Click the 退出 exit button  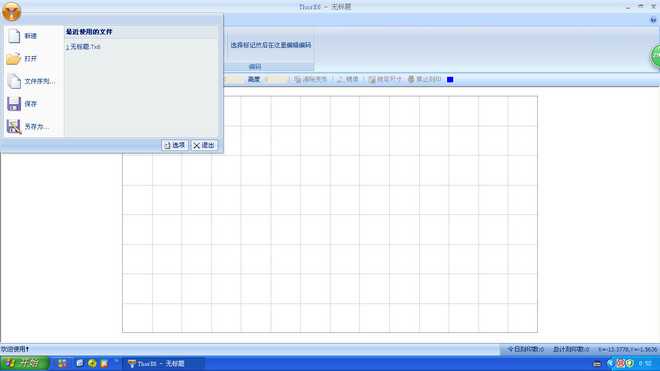(204, 145)
